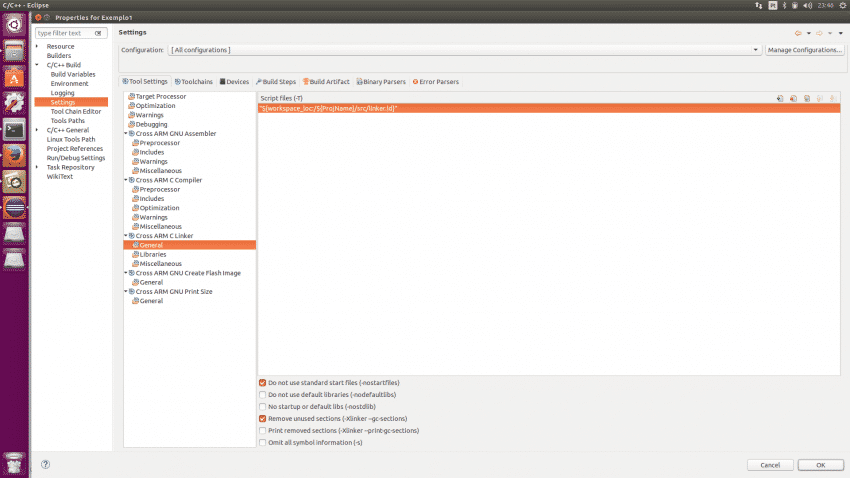
Task: Expand the C/C++ General node
Action: (x=37, y=130)
